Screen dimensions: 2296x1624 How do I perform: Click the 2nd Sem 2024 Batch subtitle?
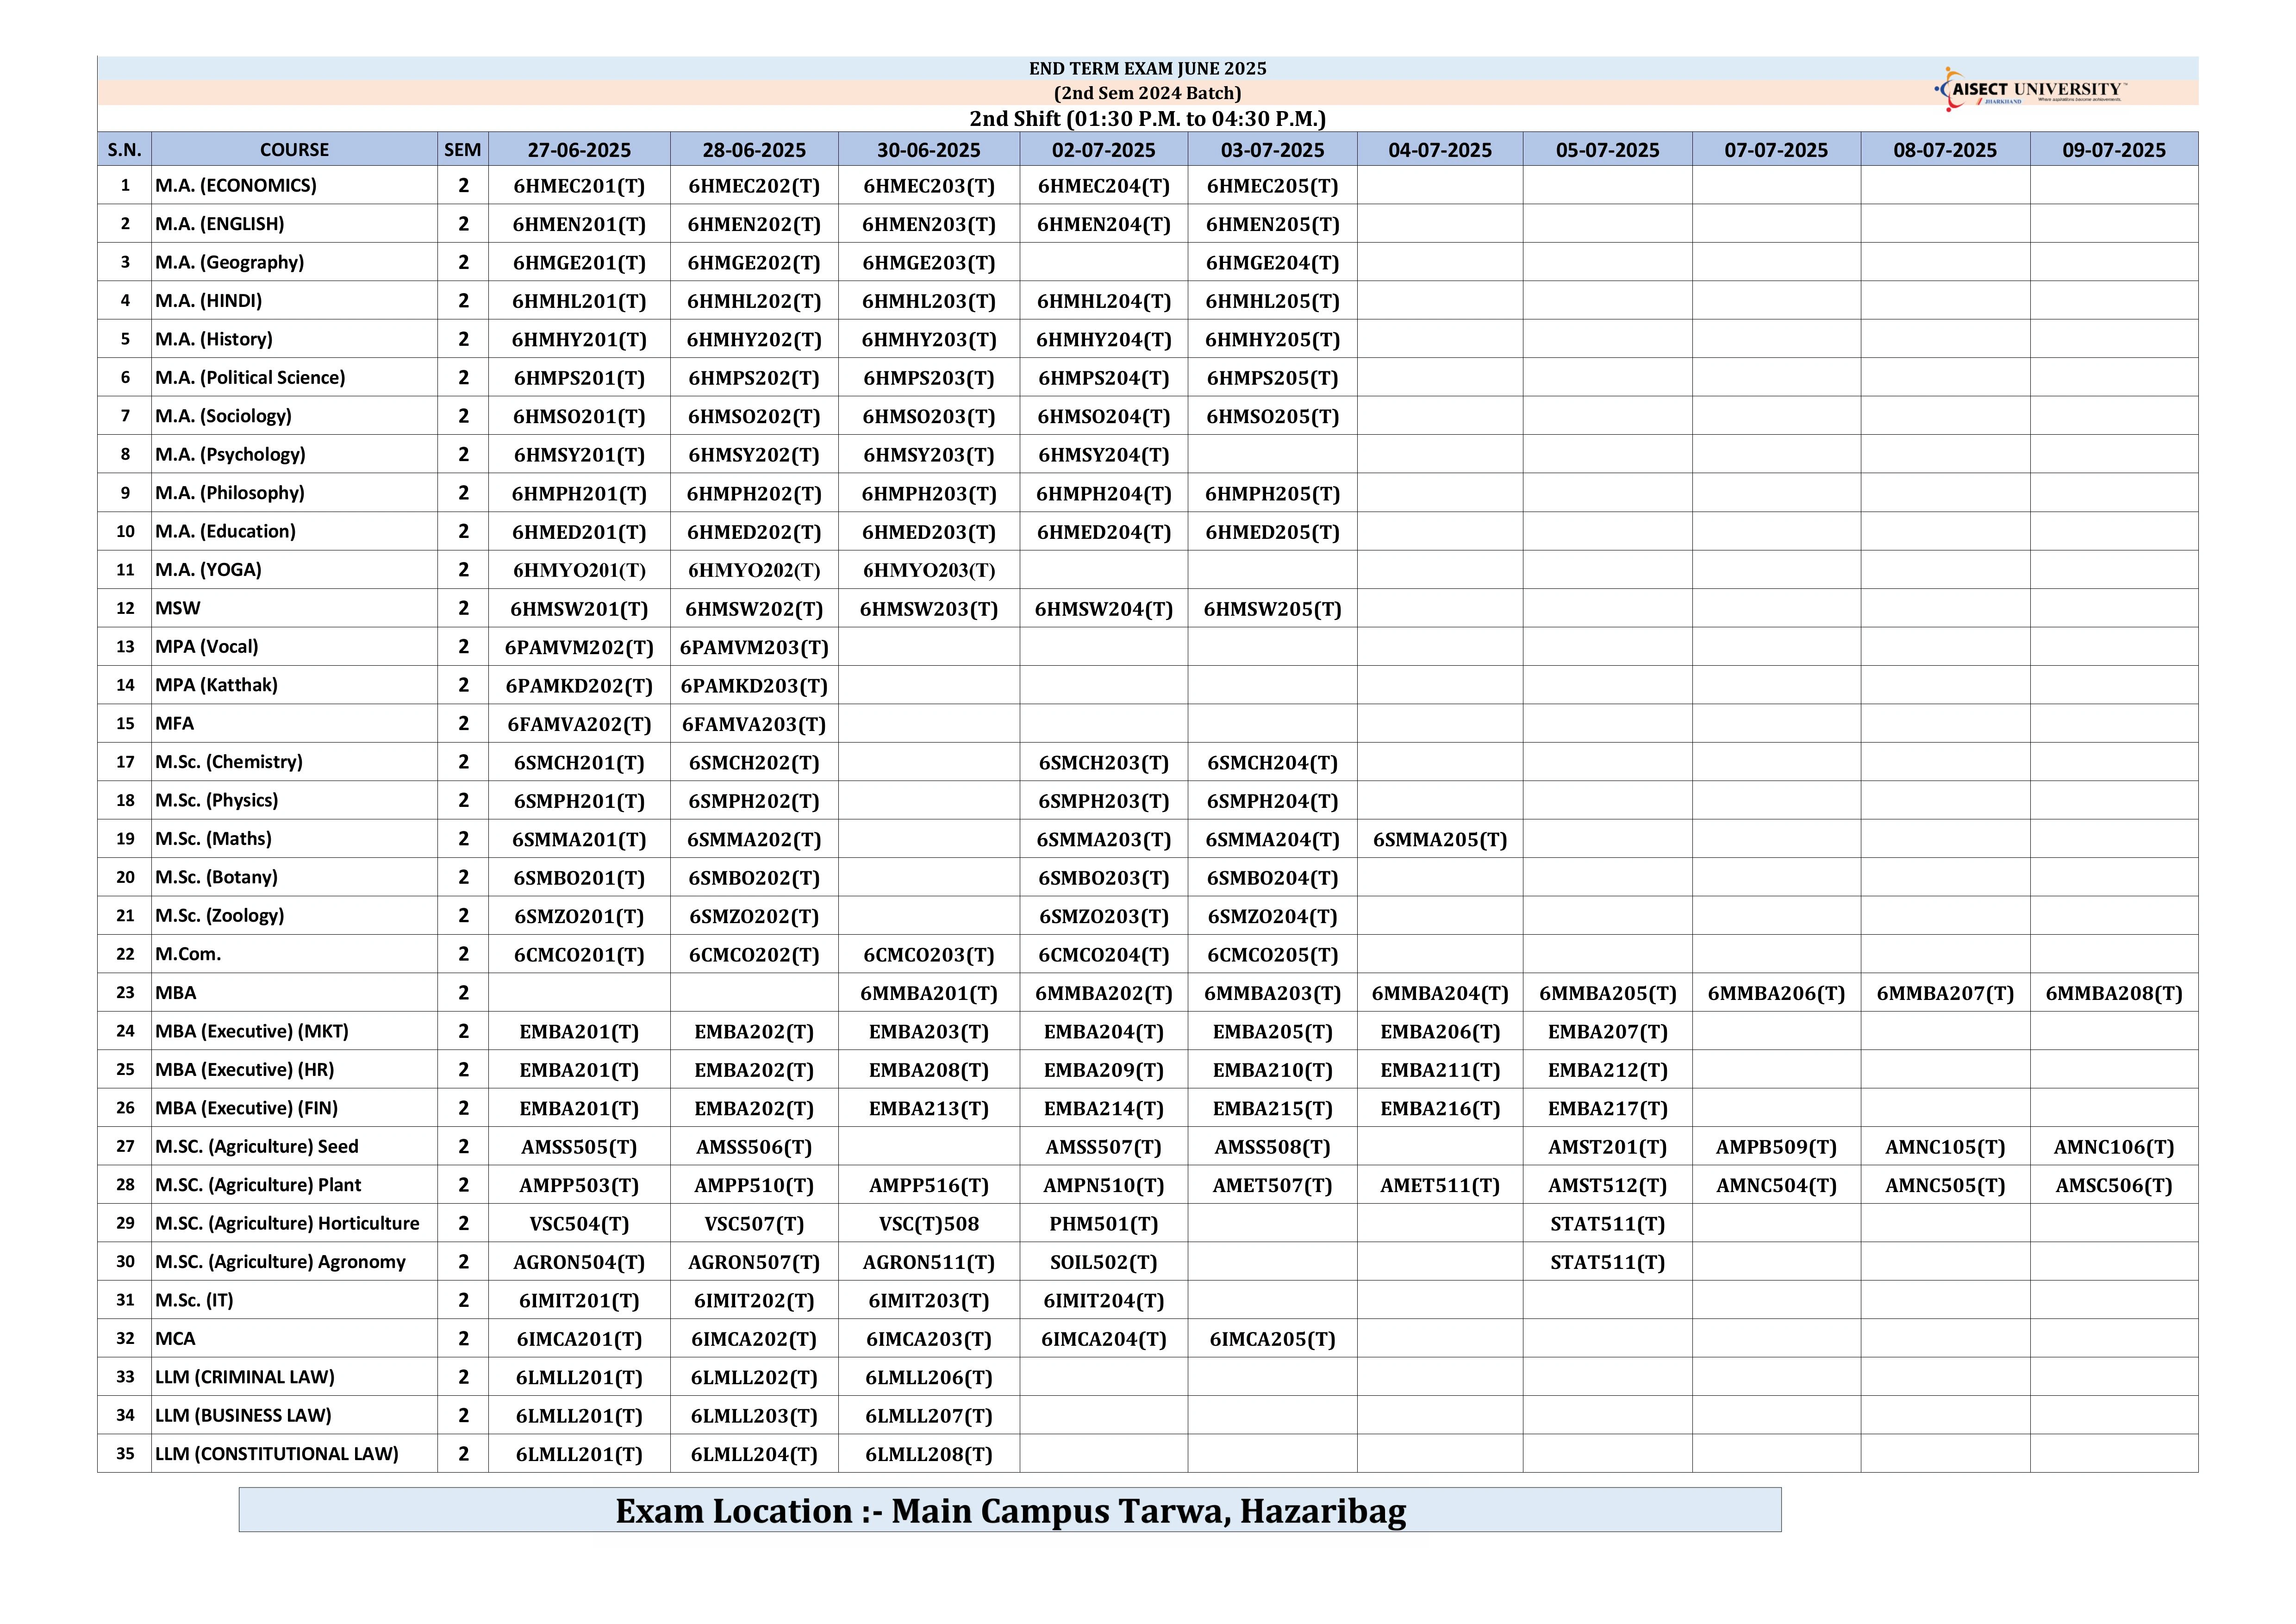1147,93
